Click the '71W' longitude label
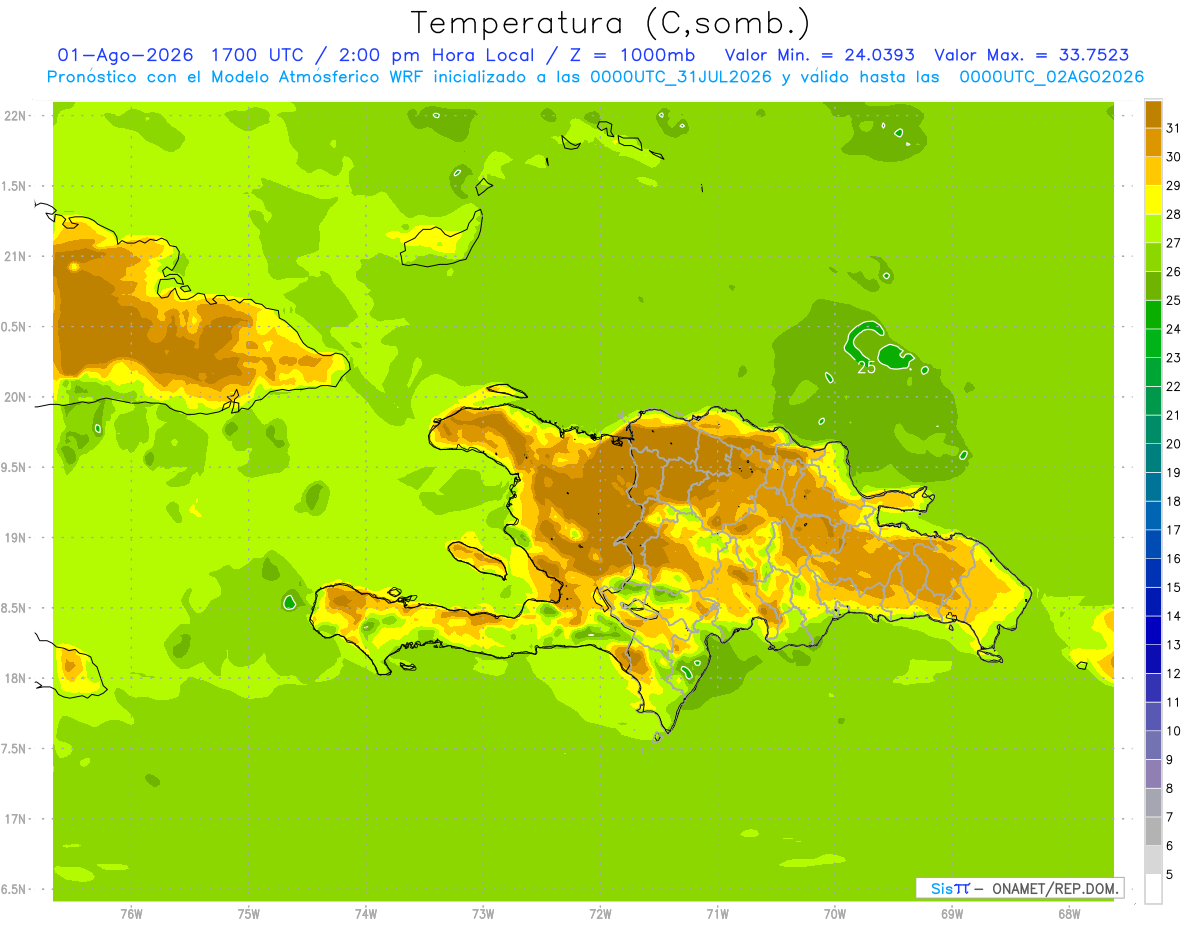Image resolution: width=1200 pixels, height=927 pixels. [x=717, y=913]
